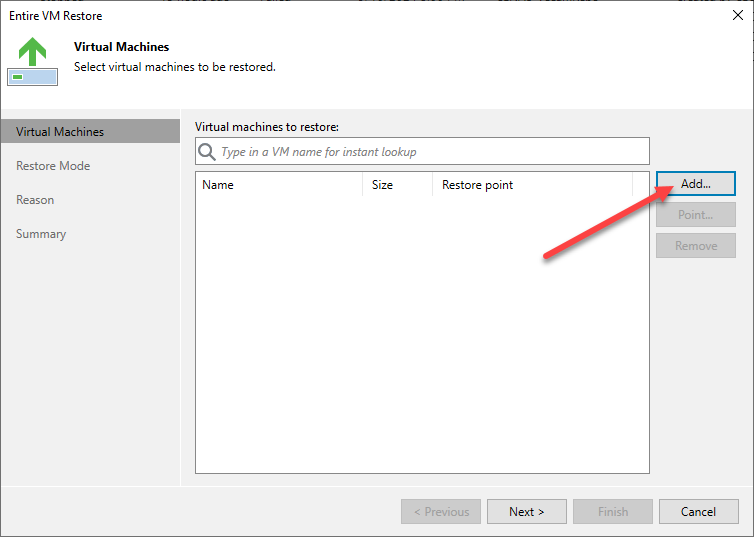
Task: Open the Virtual Machines wizard step
Action: point(90,131)
